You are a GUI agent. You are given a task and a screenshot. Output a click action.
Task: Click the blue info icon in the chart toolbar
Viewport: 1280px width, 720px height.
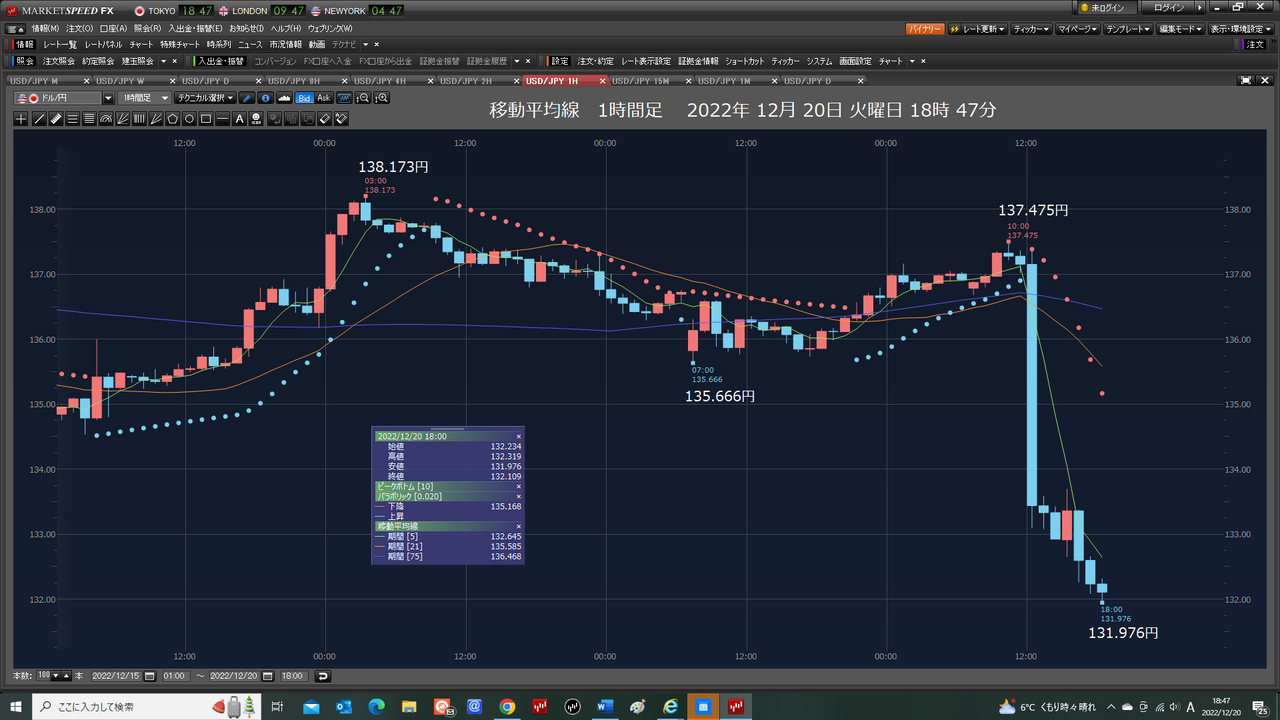point(265,98)
